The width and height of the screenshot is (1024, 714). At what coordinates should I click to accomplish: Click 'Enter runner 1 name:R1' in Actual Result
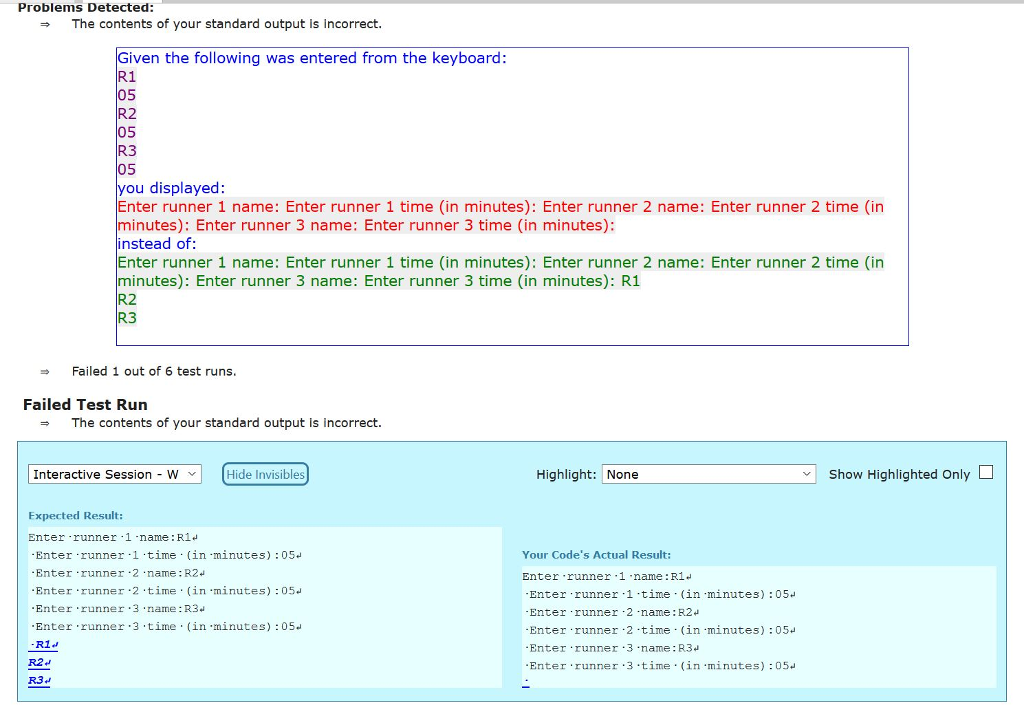coord(607,577)
